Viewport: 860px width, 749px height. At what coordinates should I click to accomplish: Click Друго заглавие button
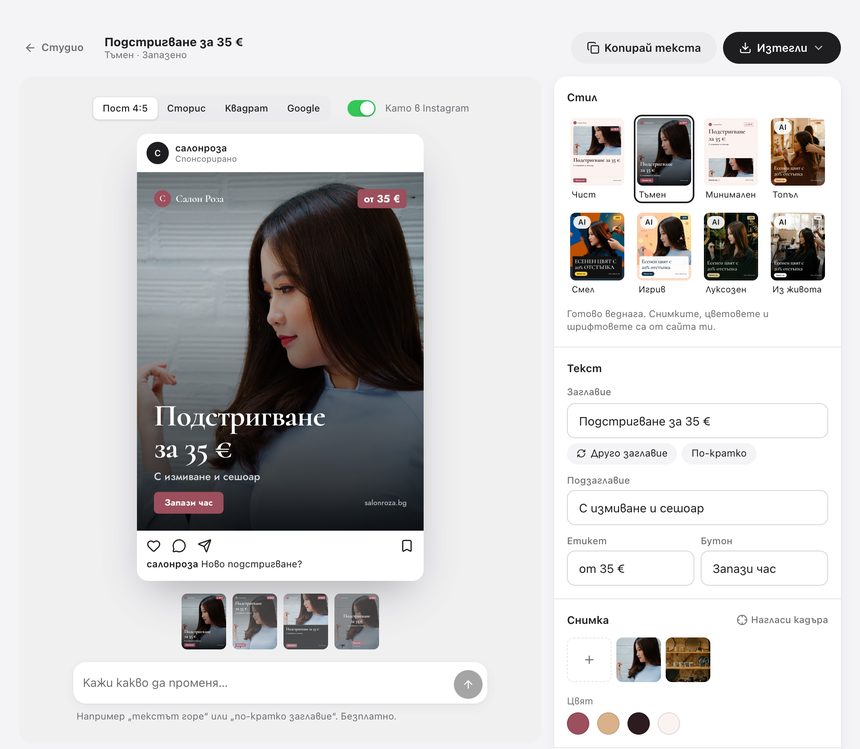click(622, 453)
